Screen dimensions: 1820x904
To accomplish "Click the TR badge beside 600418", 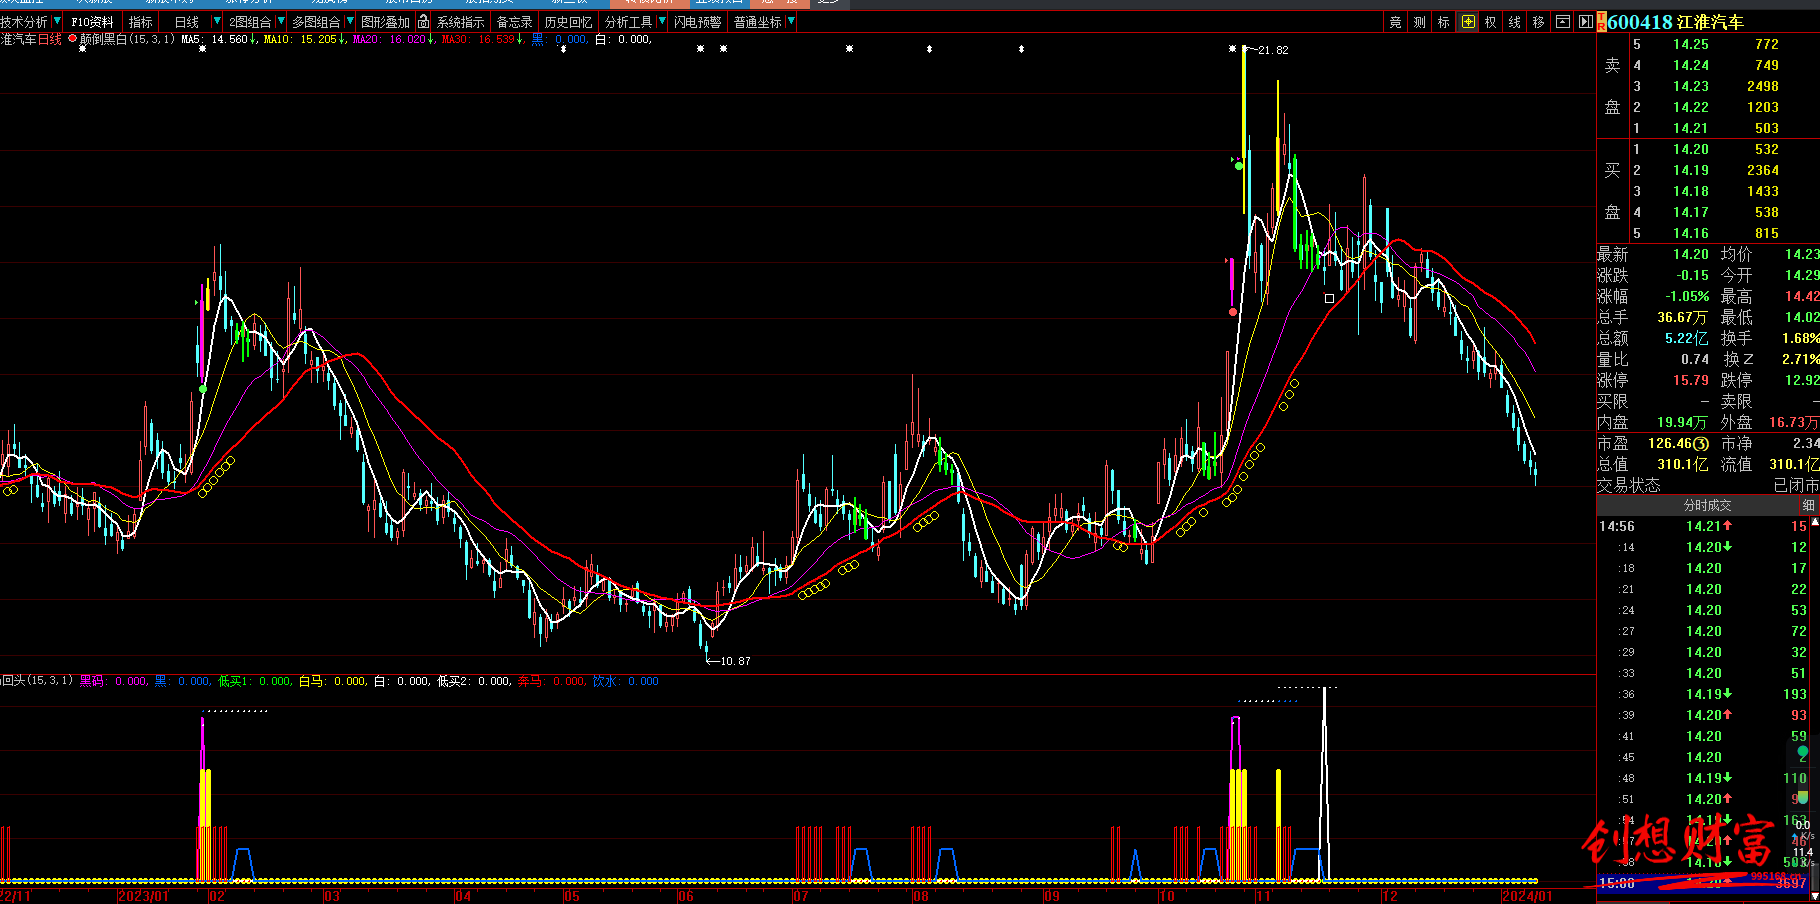I will [x=1601, y=22].
